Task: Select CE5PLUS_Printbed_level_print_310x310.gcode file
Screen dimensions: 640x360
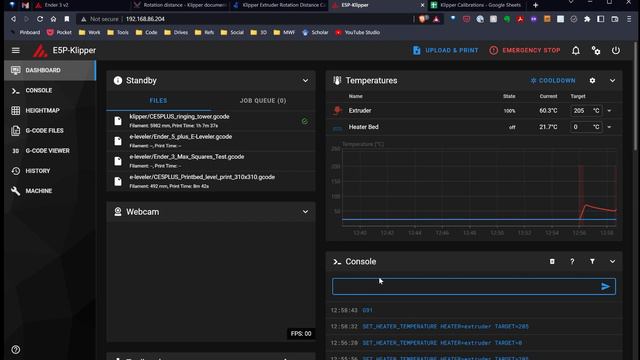Action: [211, 181]
